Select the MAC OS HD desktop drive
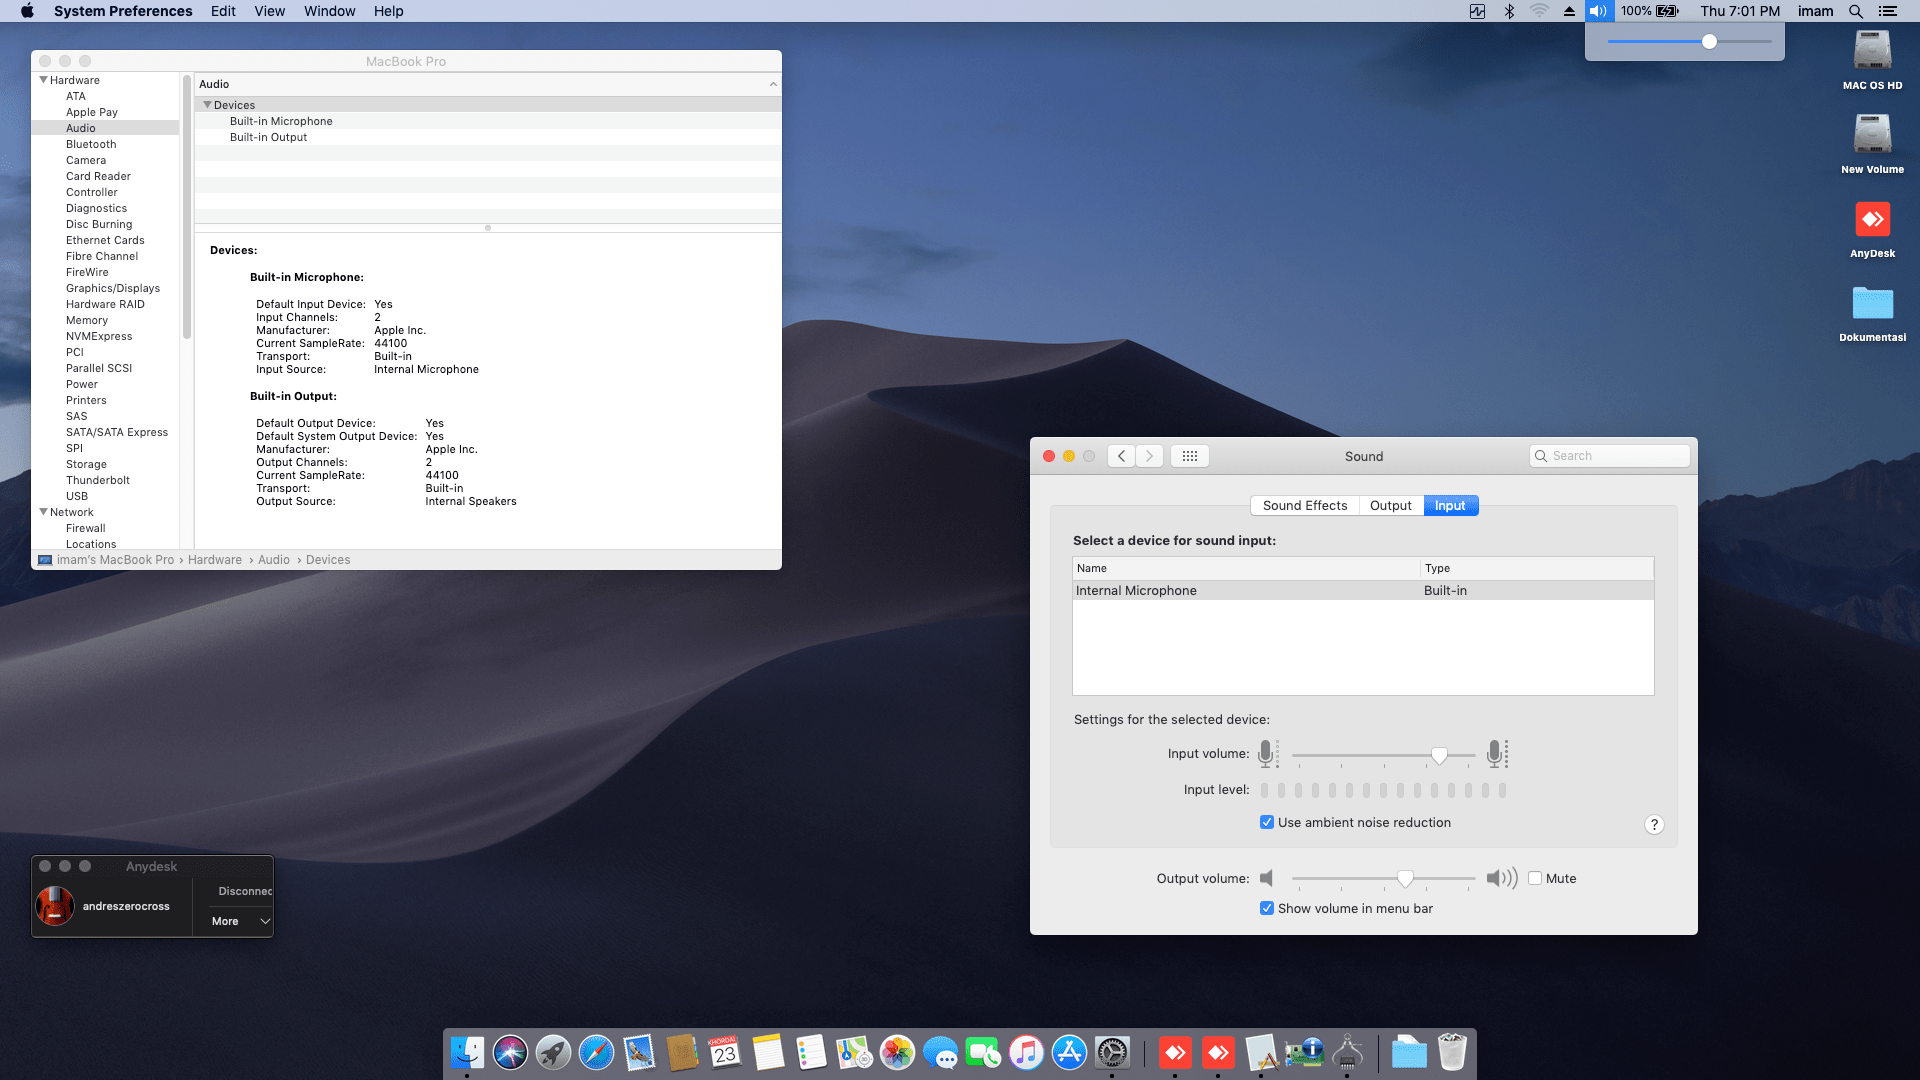This screenshot has height=1080, width=1920. coord(1872,60)
